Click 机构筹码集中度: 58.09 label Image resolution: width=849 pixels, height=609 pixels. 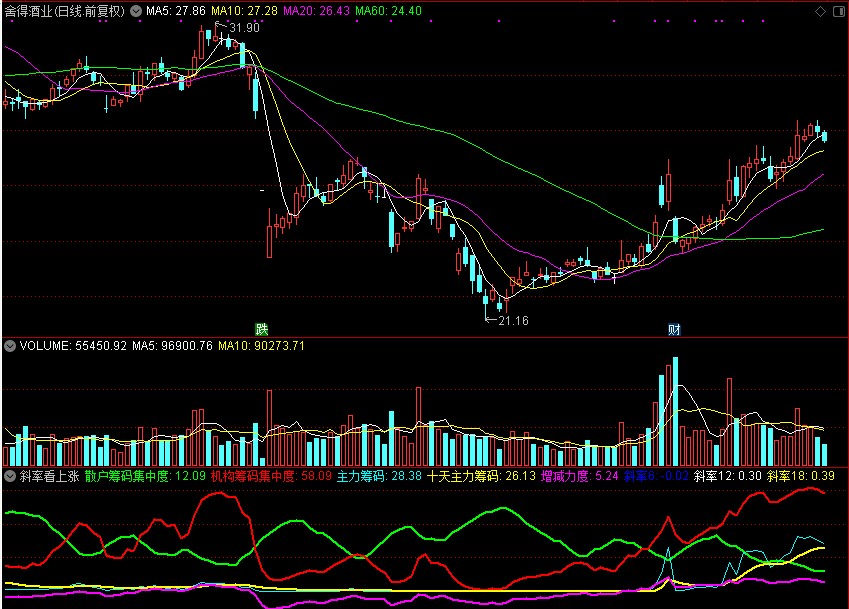271,476
